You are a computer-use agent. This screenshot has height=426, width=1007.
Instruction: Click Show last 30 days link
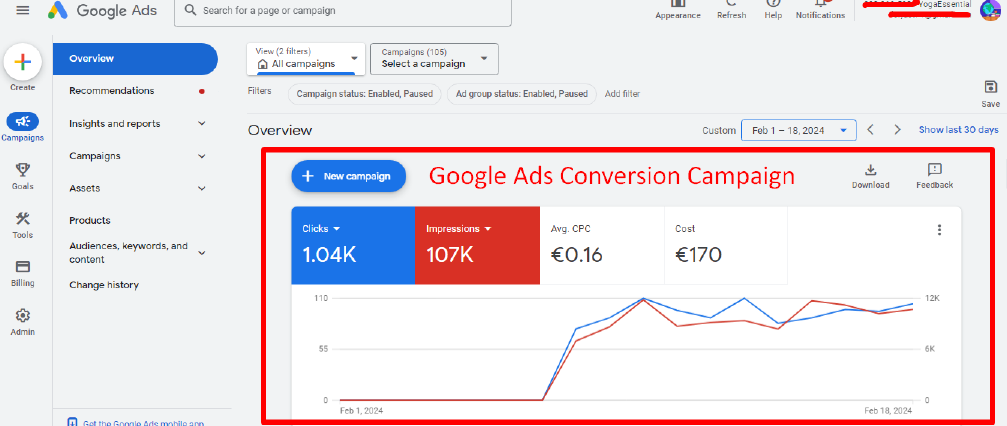click(x=958, y=130)
